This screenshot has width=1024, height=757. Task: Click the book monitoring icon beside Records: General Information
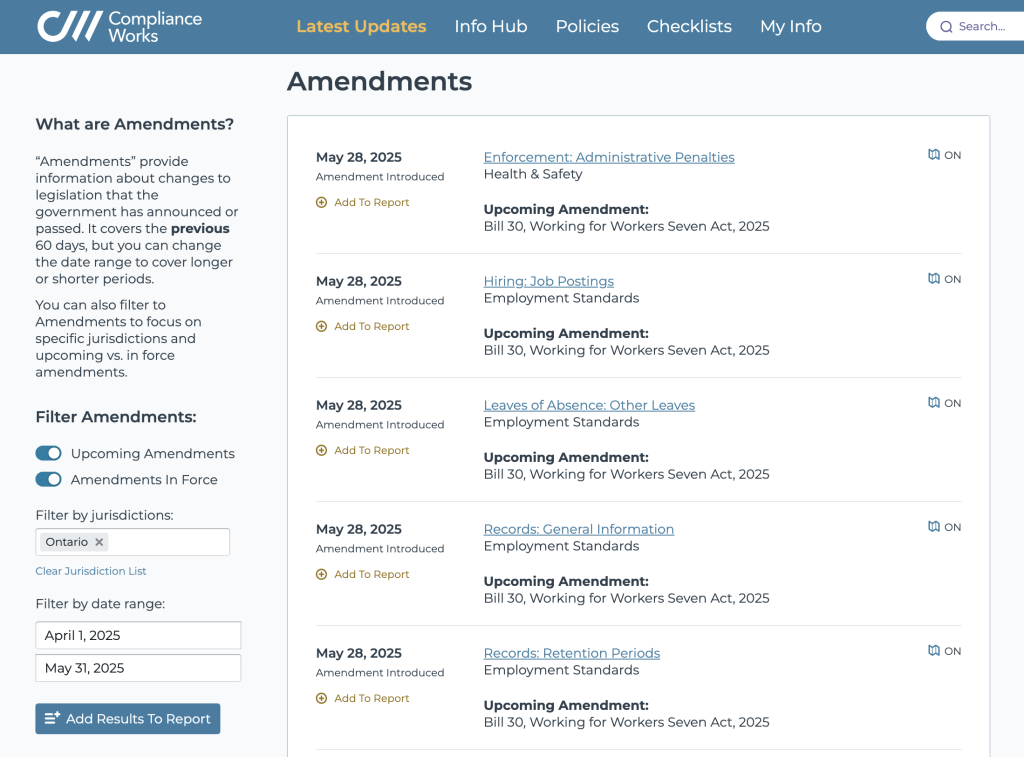(x=933, y=526)
